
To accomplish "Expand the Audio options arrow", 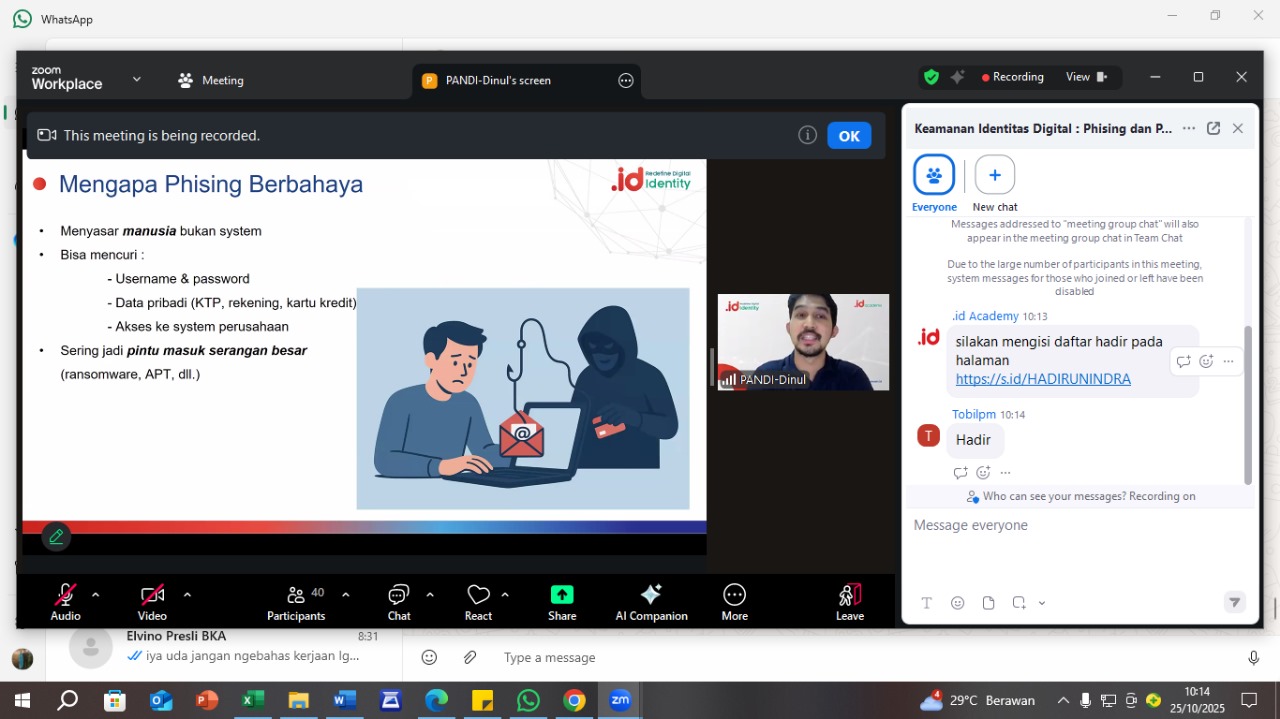I will [96, 594].
